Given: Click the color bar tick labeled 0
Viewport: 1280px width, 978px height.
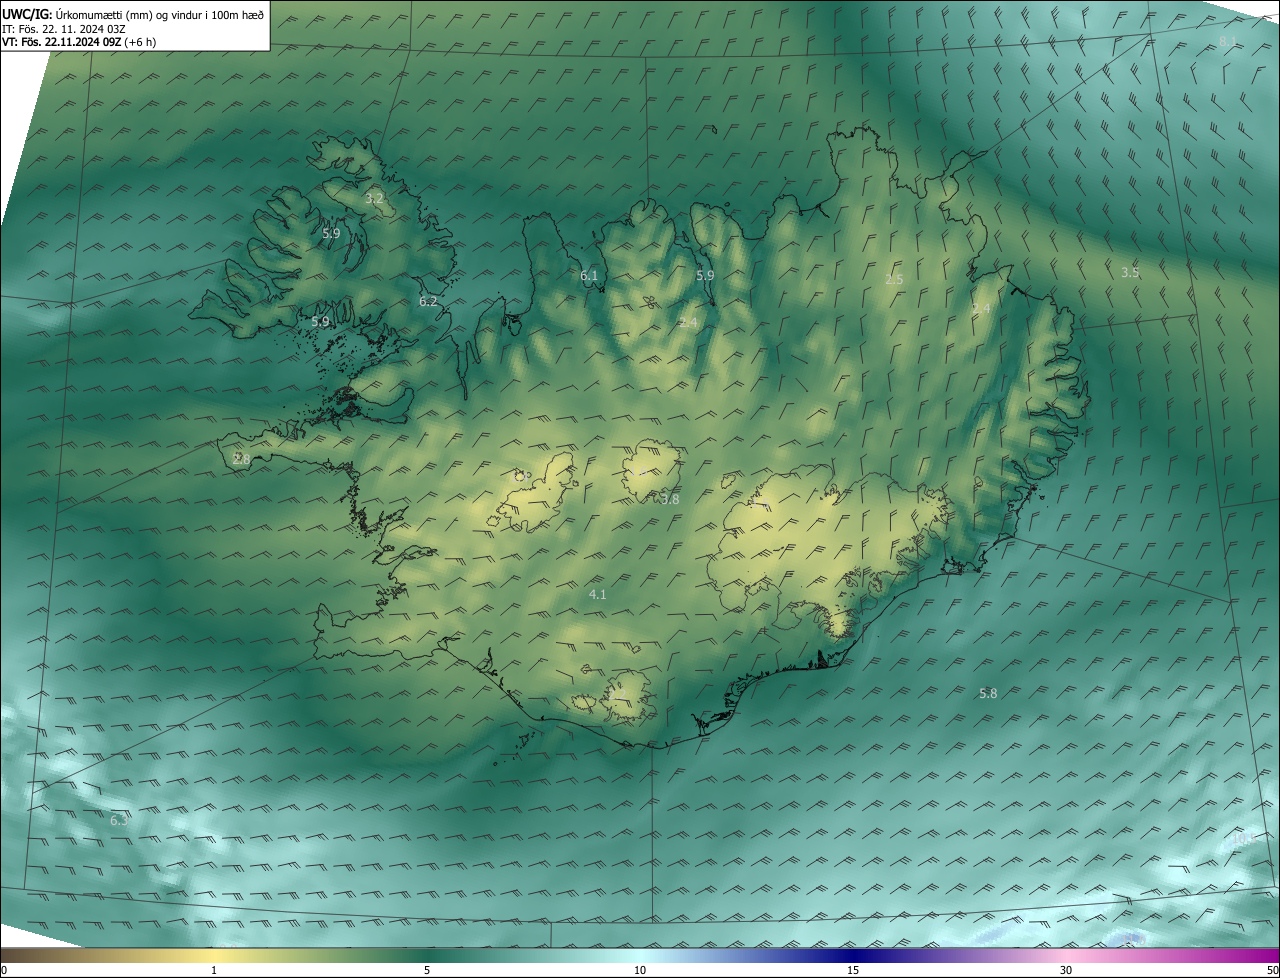Looking at the screenshot, I should 4,970.
